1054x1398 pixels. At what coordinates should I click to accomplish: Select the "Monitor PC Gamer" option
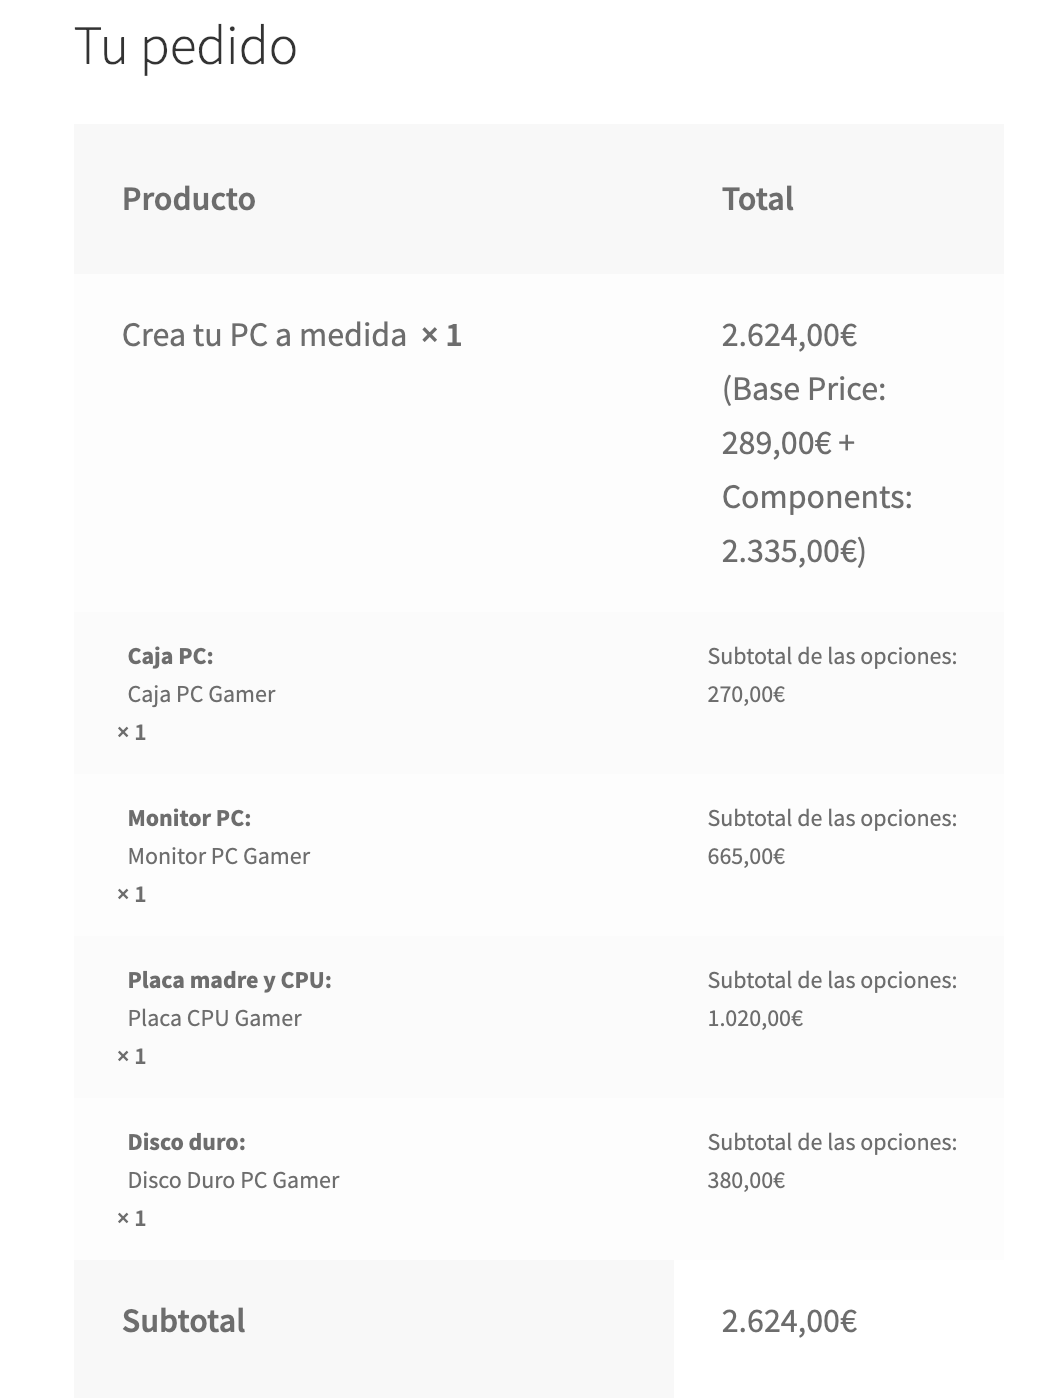[x=219, y=856]
